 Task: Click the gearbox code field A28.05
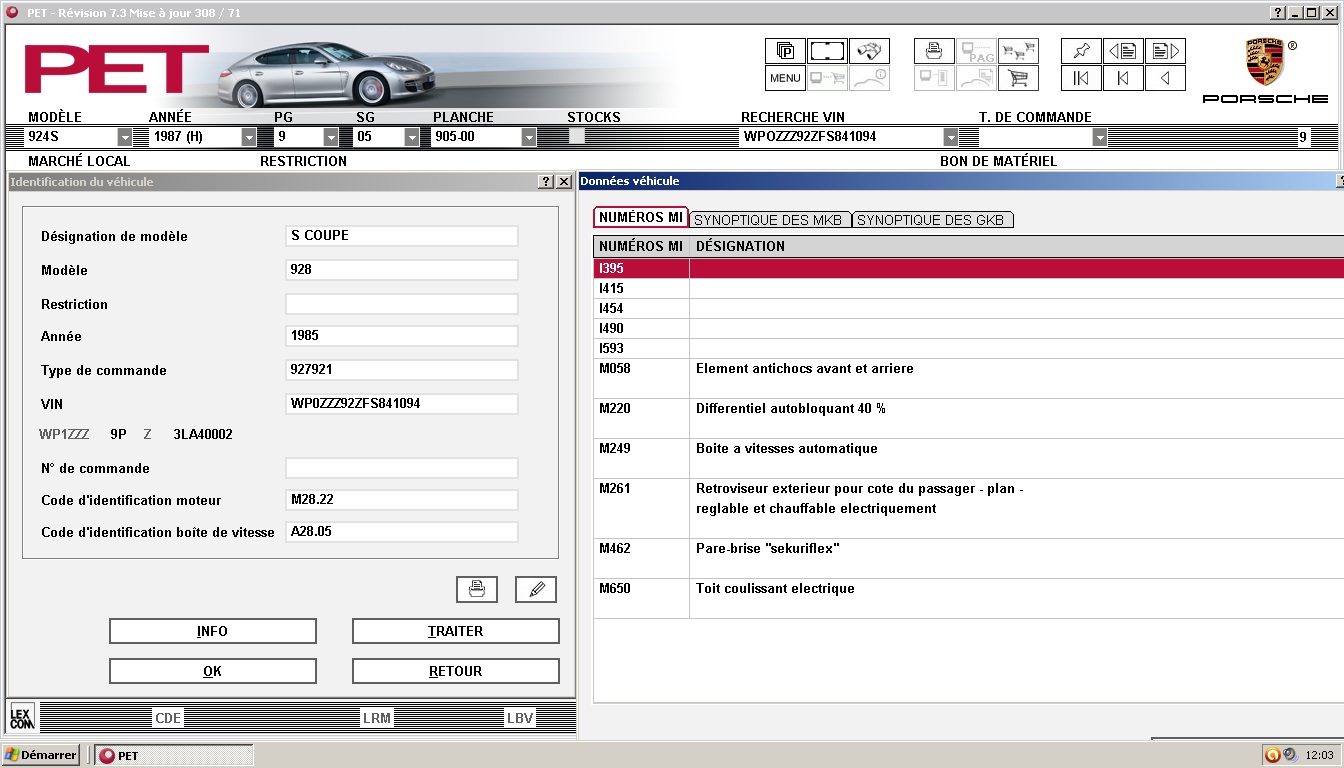pyautogui.click(x=402, y=532)
